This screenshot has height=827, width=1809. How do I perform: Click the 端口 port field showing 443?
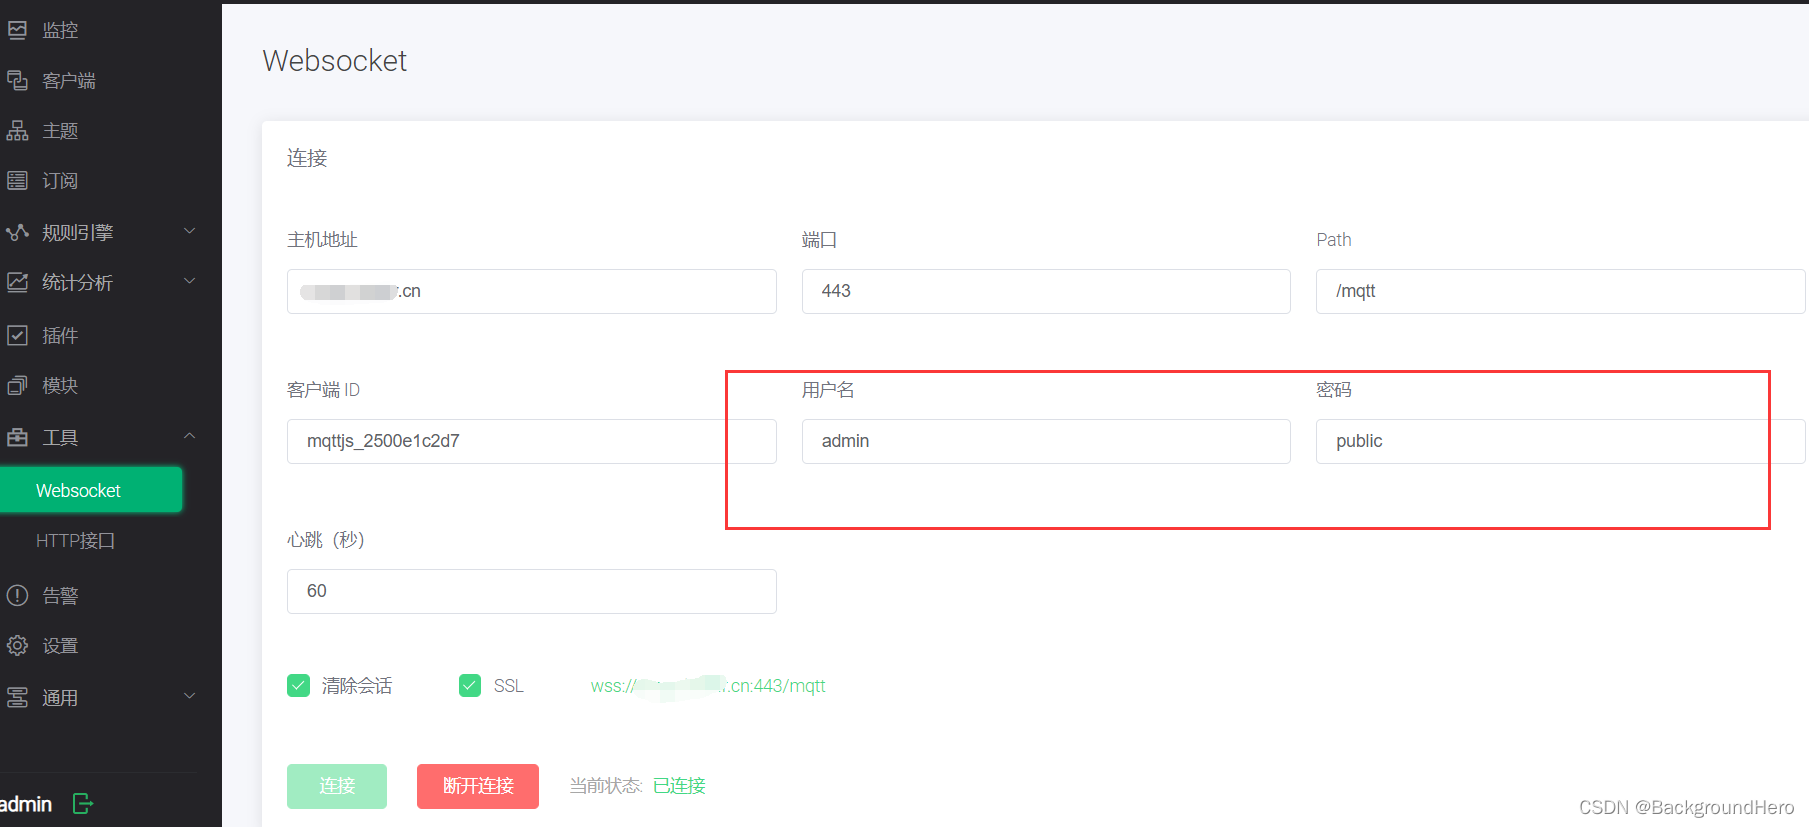coord(1046,291)
